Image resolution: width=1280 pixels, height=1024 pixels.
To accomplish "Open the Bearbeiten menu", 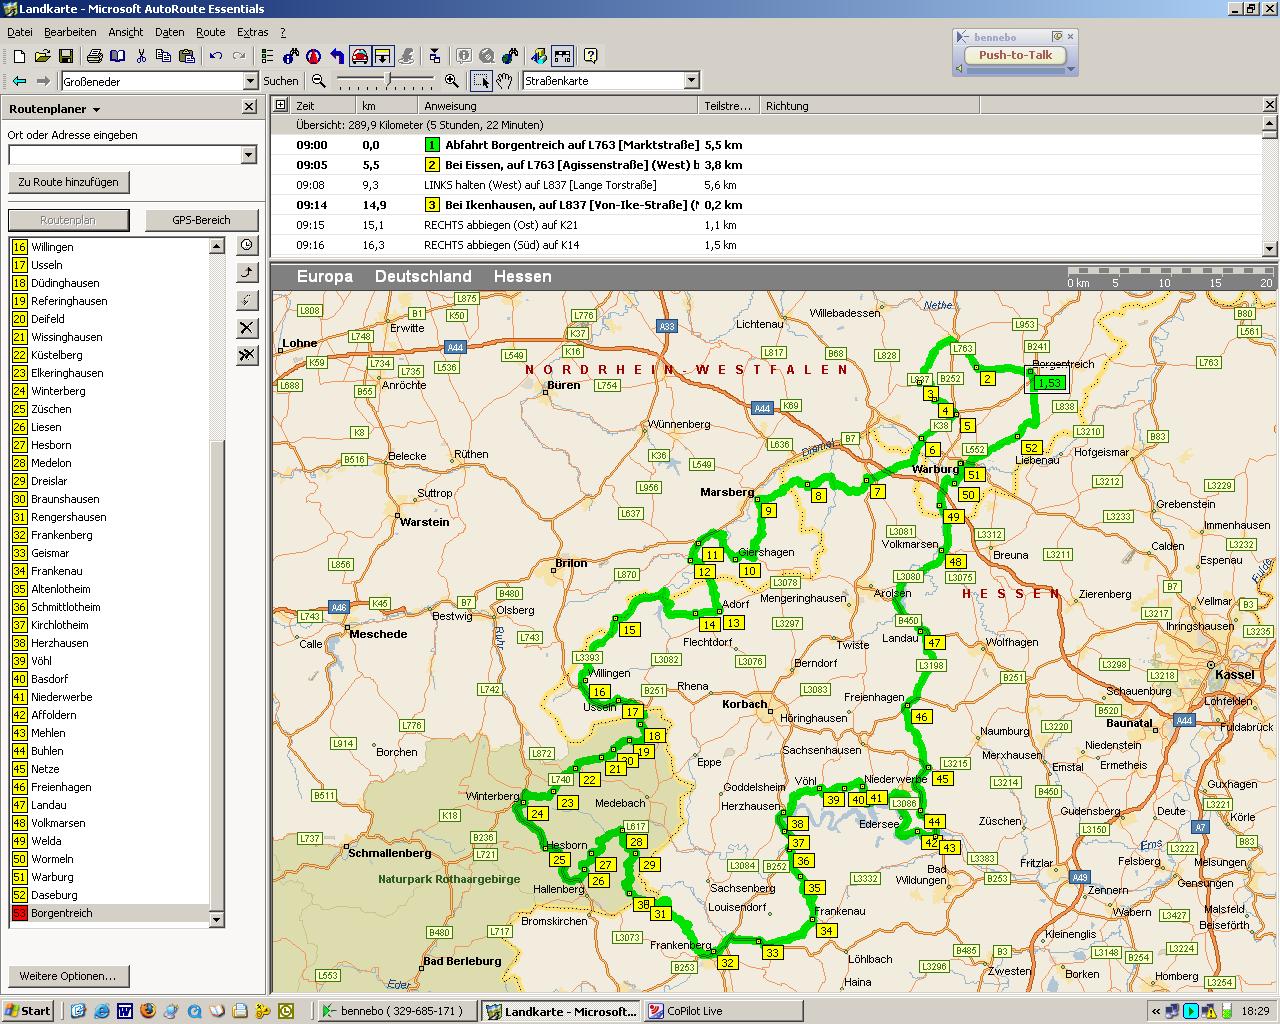I will [70, 32].
